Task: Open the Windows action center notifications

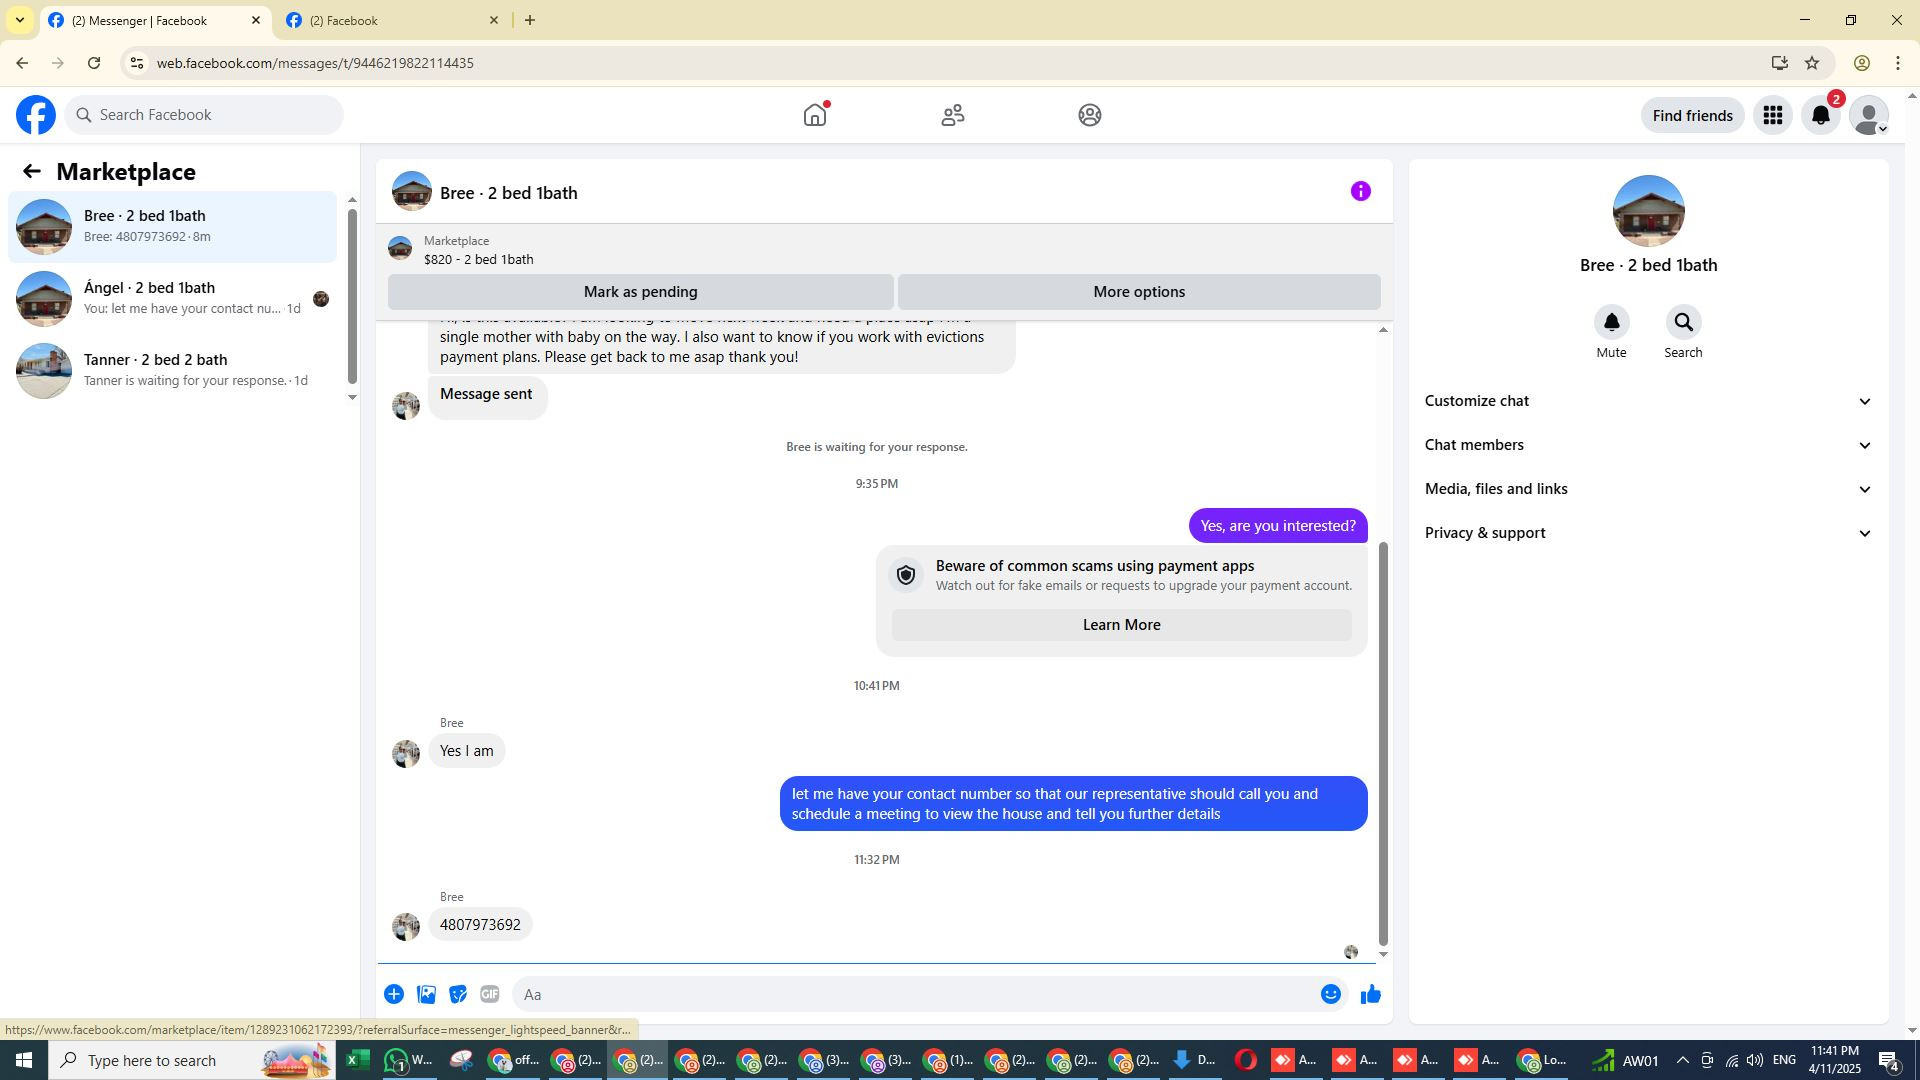Action: click(1889, 1060)
